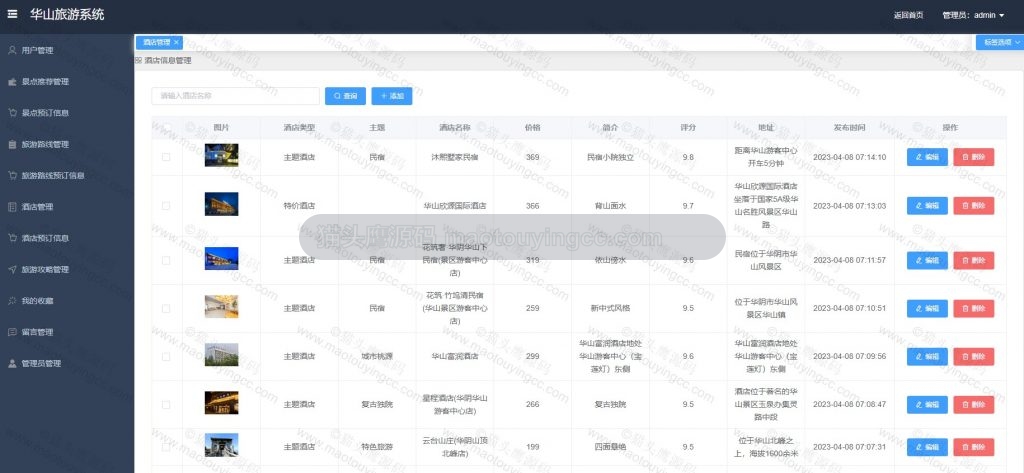Edit the 沐熙墅家民宿 row
Viewport: 1024px width, 473px height.
pos(927,157)
